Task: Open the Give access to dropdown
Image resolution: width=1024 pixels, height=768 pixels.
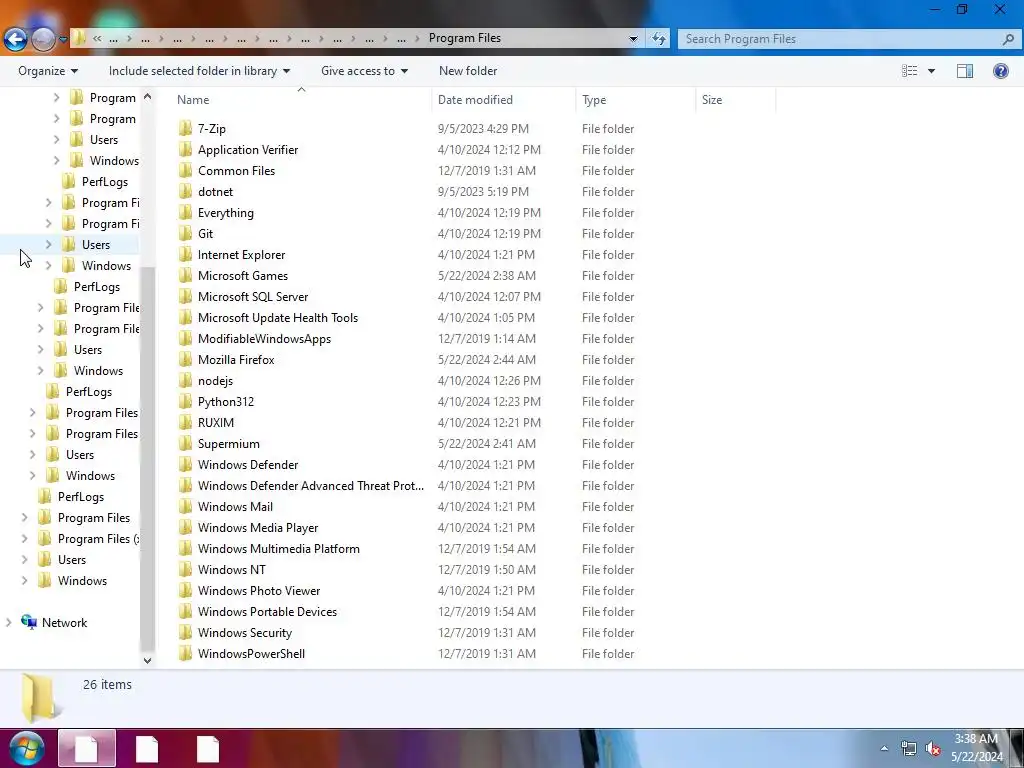Action: click(364, 71)
